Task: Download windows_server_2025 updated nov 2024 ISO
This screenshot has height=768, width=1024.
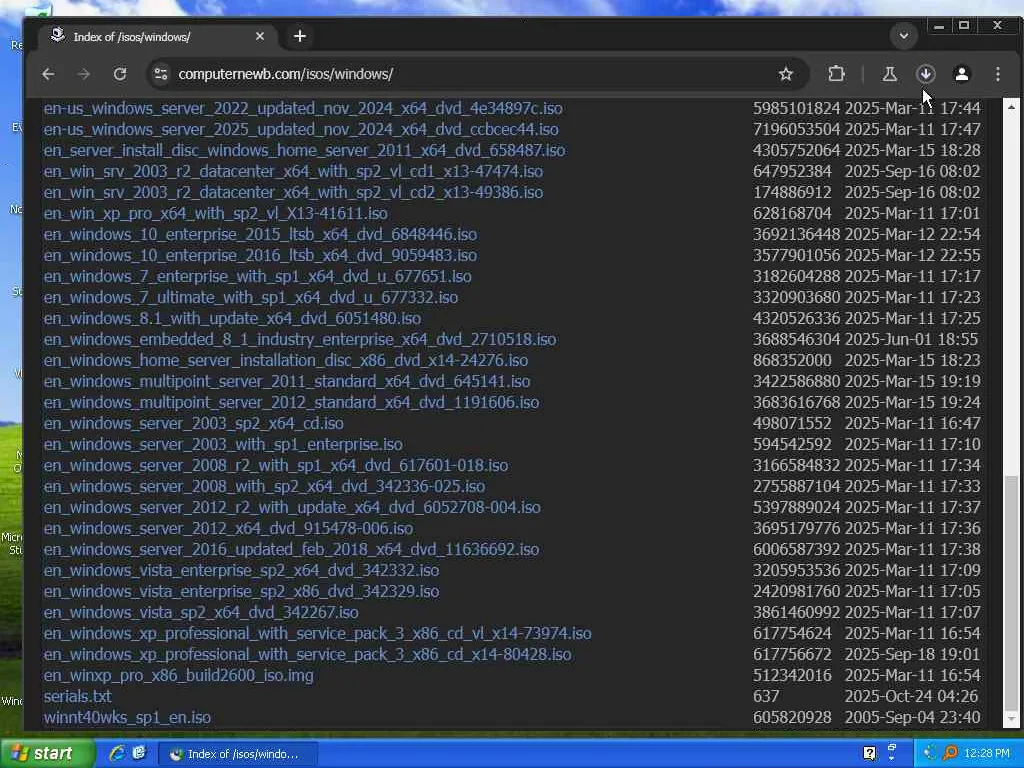Action: [301, 129]
